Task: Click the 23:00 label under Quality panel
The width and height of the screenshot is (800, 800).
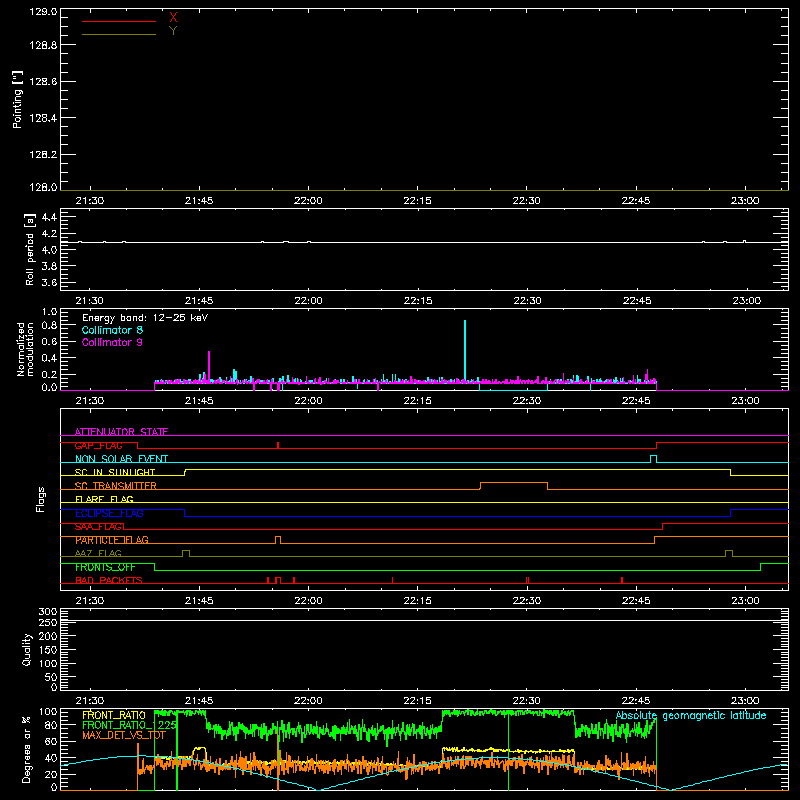Action: (x=745, y=701)
